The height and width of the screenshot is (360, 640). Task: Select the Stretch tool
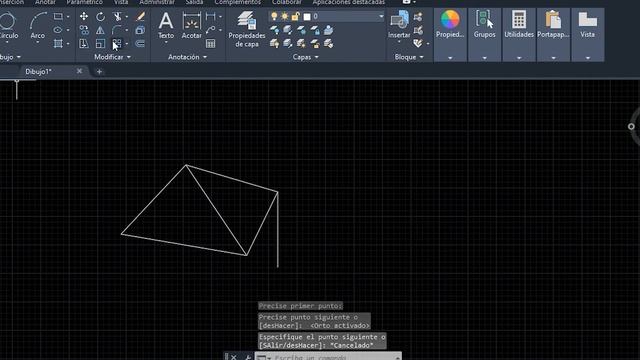coord(84,43)
